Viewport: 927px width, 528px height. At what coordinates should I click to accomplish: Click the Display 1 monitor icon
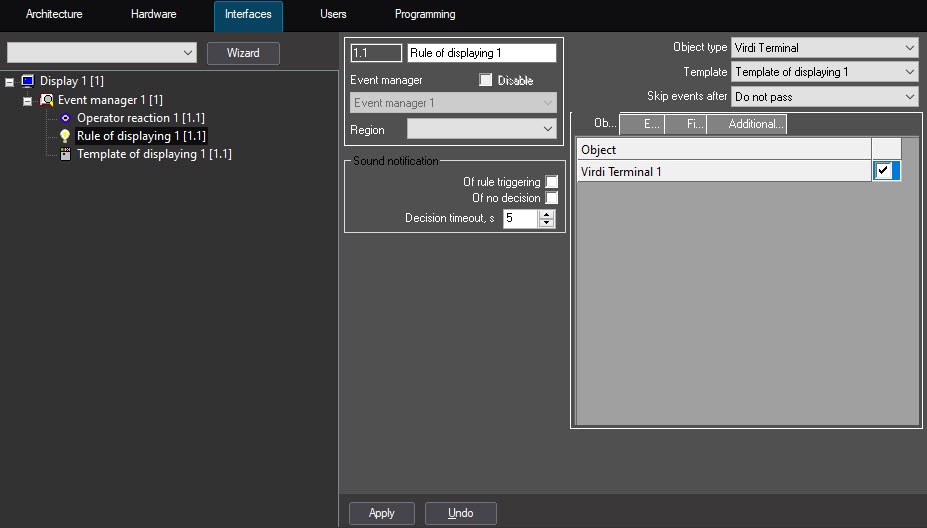pos(28,81)
